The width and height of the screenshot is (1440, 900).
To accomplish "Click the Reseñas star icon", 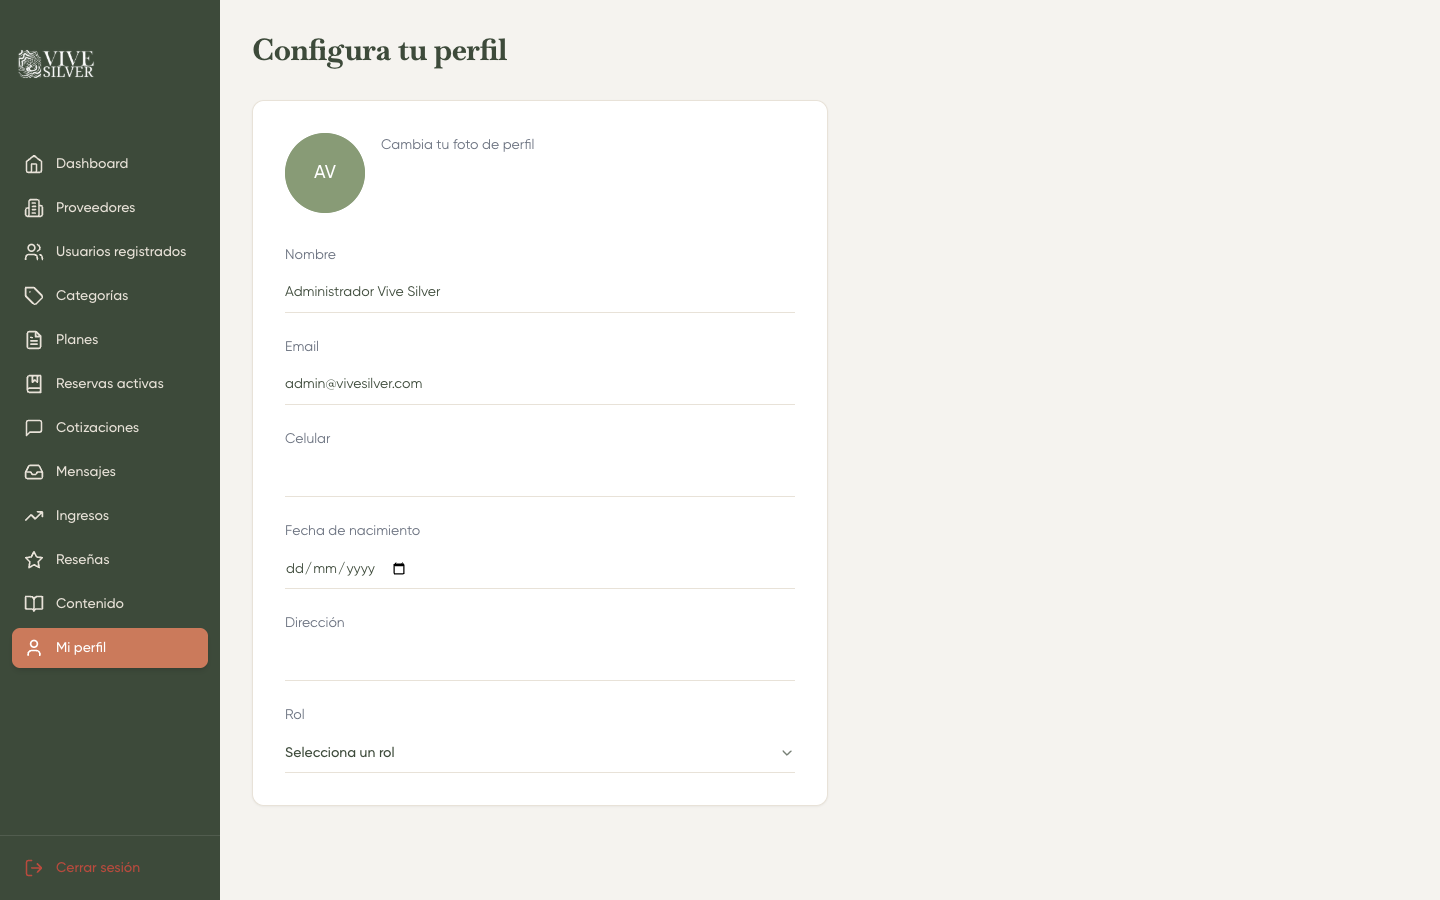I will (33, 559).
